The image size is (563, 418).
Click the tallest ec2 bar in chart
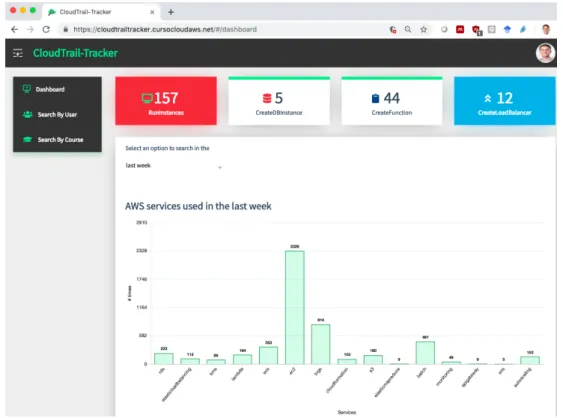click(x=295, y=307)
